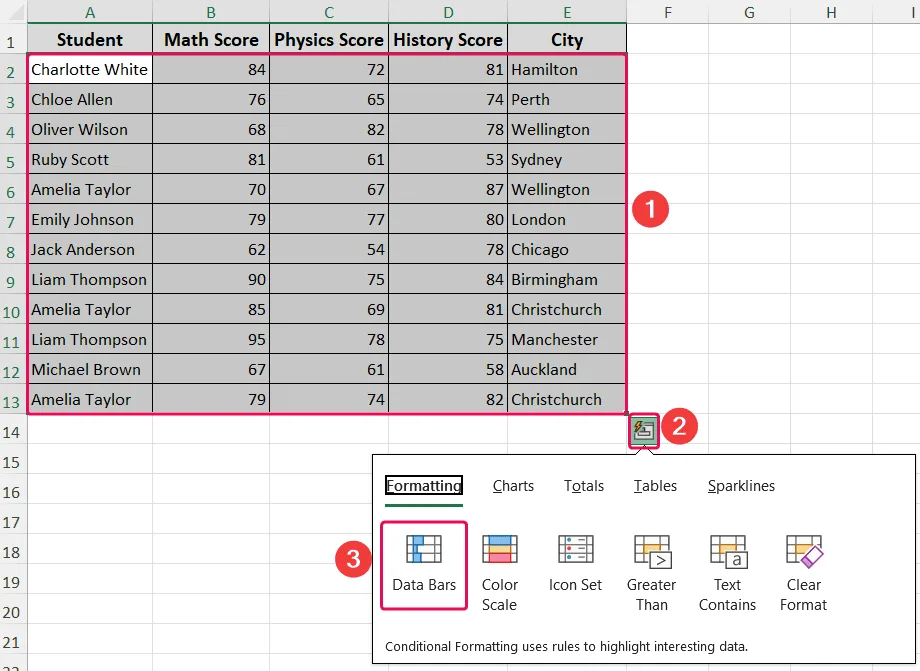Select row 14 header
Image resolution: width=920 pixels, height=671 pixels.
[x=13, y=431]
